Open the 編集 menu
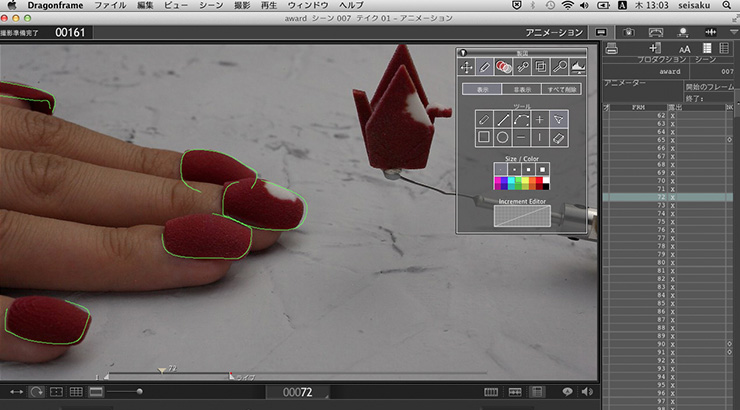The width and height of the screenshot is (740, 410). pos(145,5)
